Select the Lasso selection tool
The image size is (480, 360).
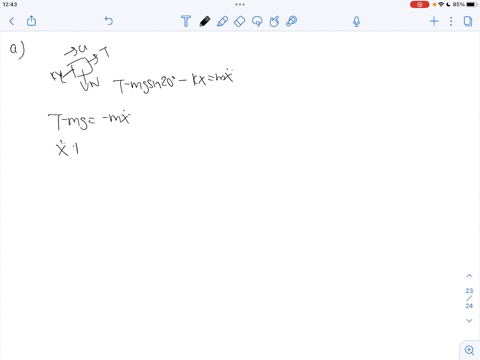(x=257, y=22)
